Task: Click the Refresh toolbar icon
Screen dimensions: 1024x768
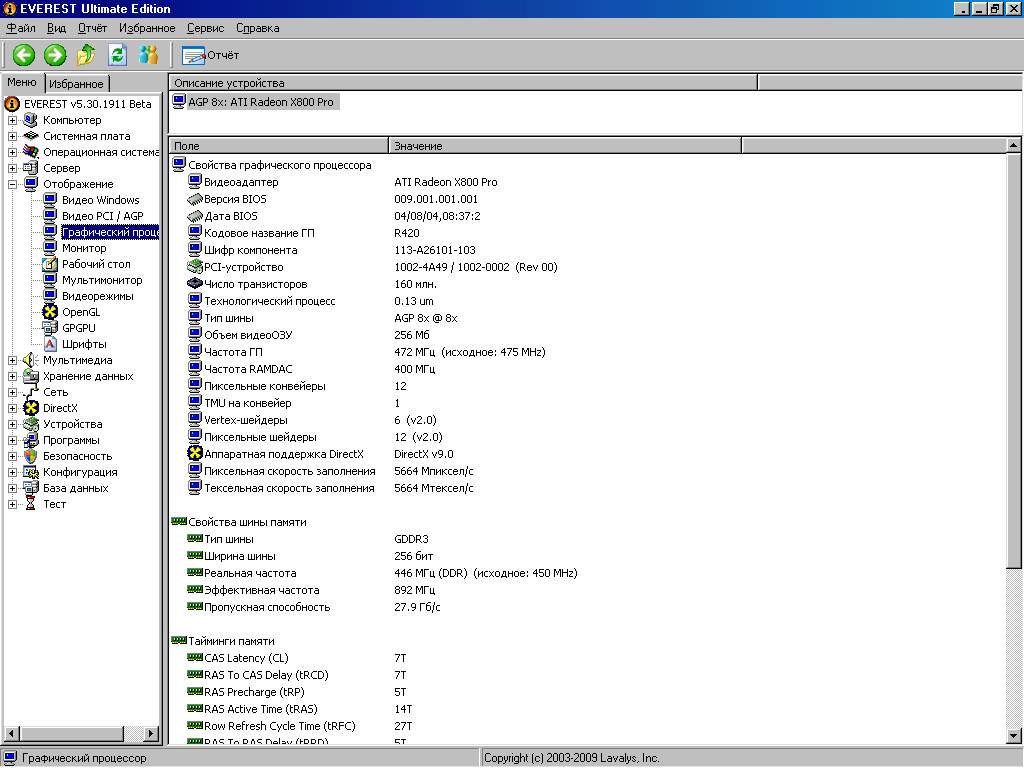Action: click(118, 55)
